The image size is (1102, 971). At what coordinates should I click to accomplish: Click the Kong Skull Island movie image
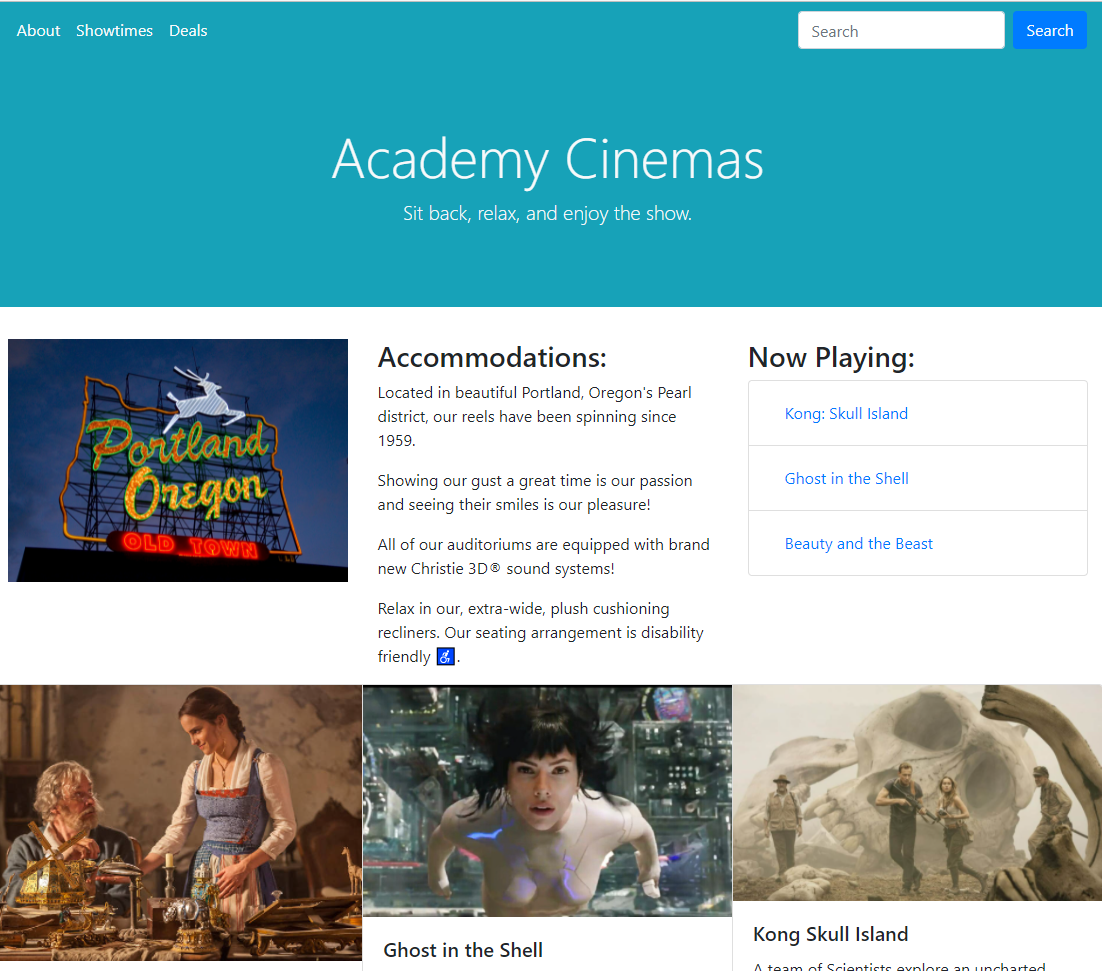click(x=917, y=793)
